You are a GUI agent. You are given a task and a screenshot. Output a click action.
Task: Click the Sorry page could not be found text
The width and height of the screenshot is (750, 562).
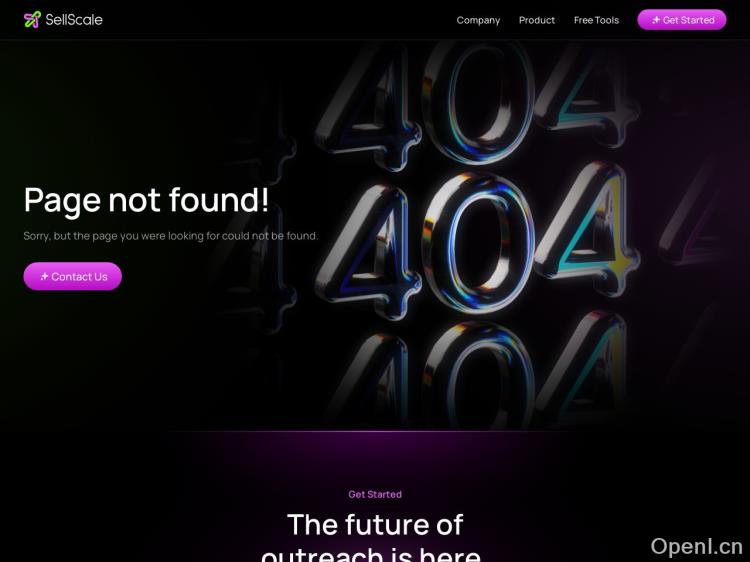coord(171,236)
